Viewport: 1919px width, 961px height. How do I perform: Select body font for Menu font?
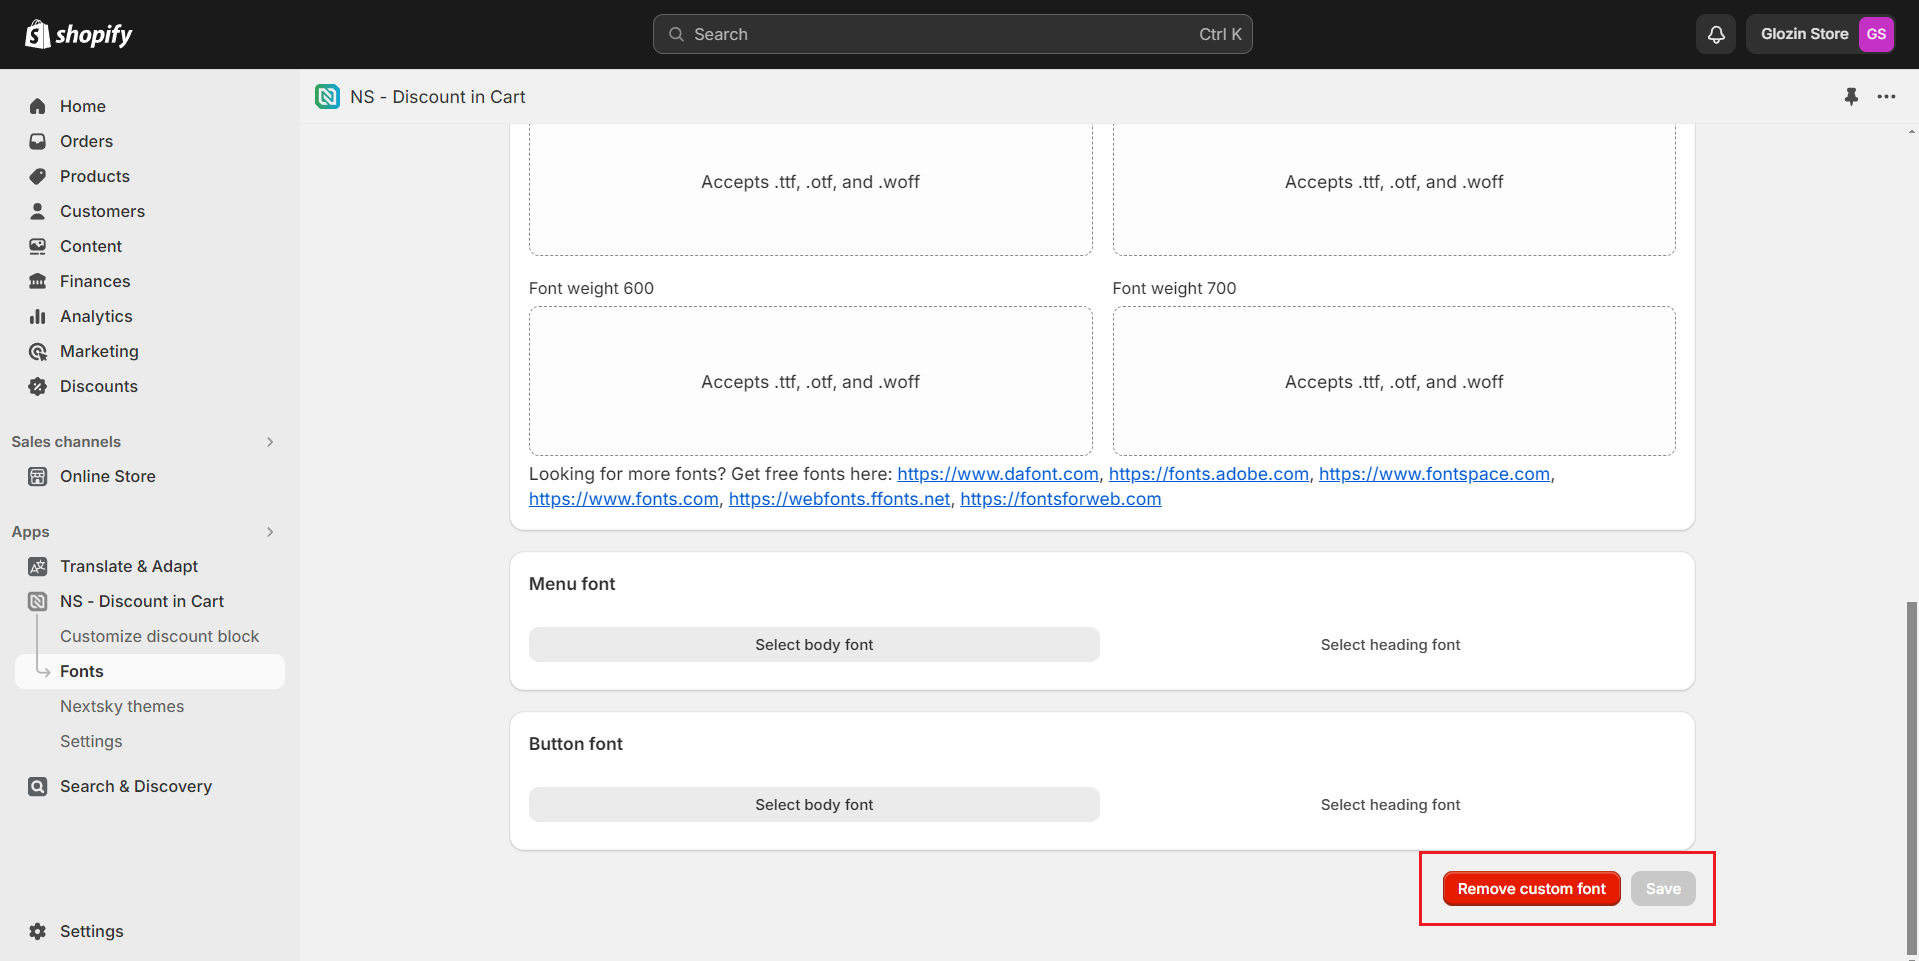pyautogui.click(x=814, y=645)
